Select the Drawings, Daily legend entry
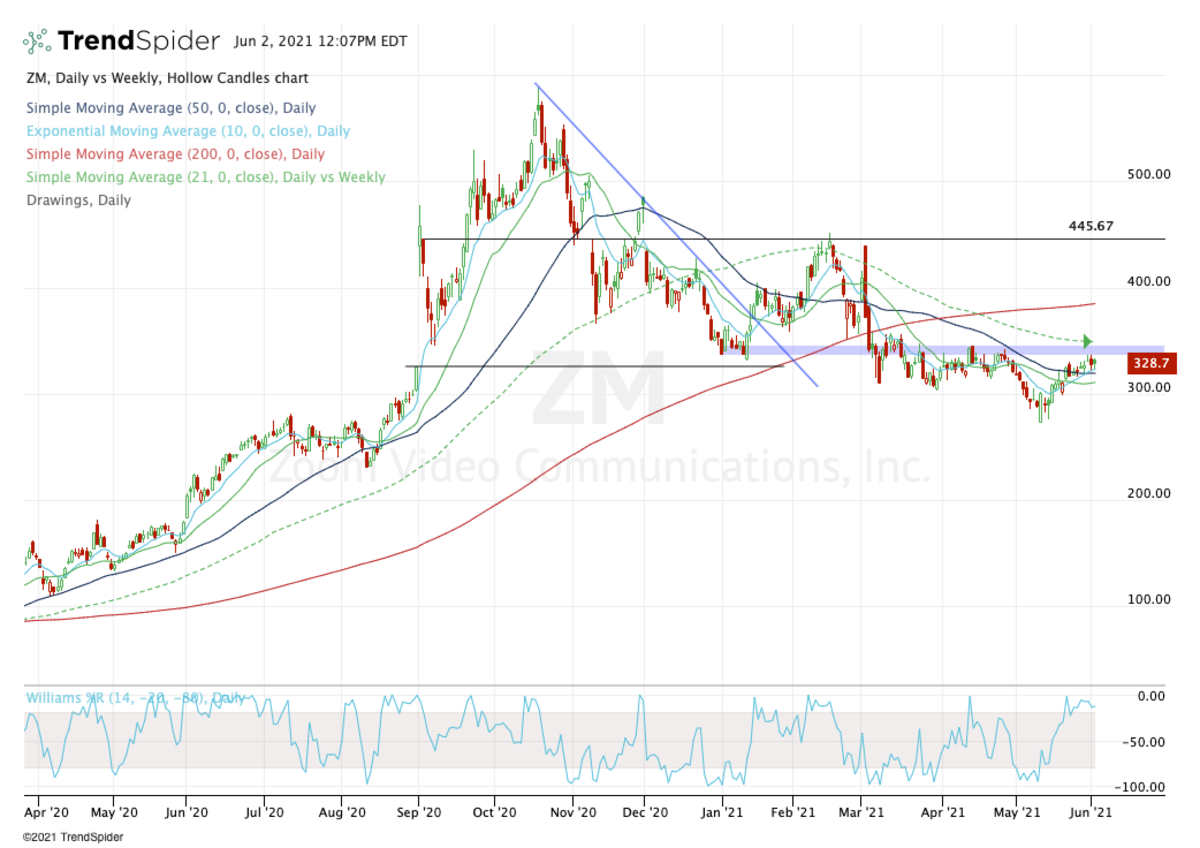 (78, 200)
